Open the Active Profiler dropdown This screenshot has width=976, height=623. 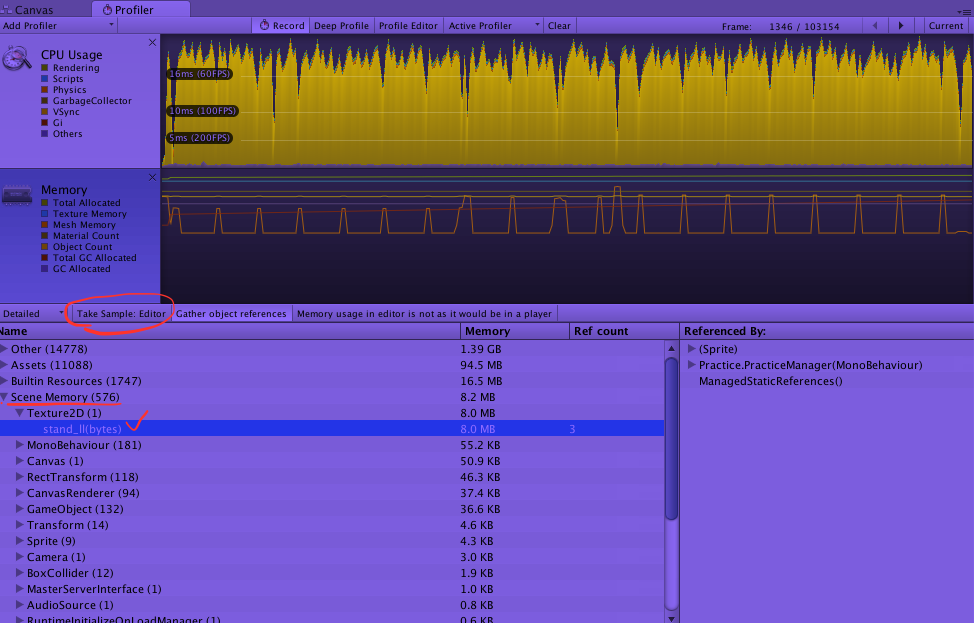click(x=492, y=26)
